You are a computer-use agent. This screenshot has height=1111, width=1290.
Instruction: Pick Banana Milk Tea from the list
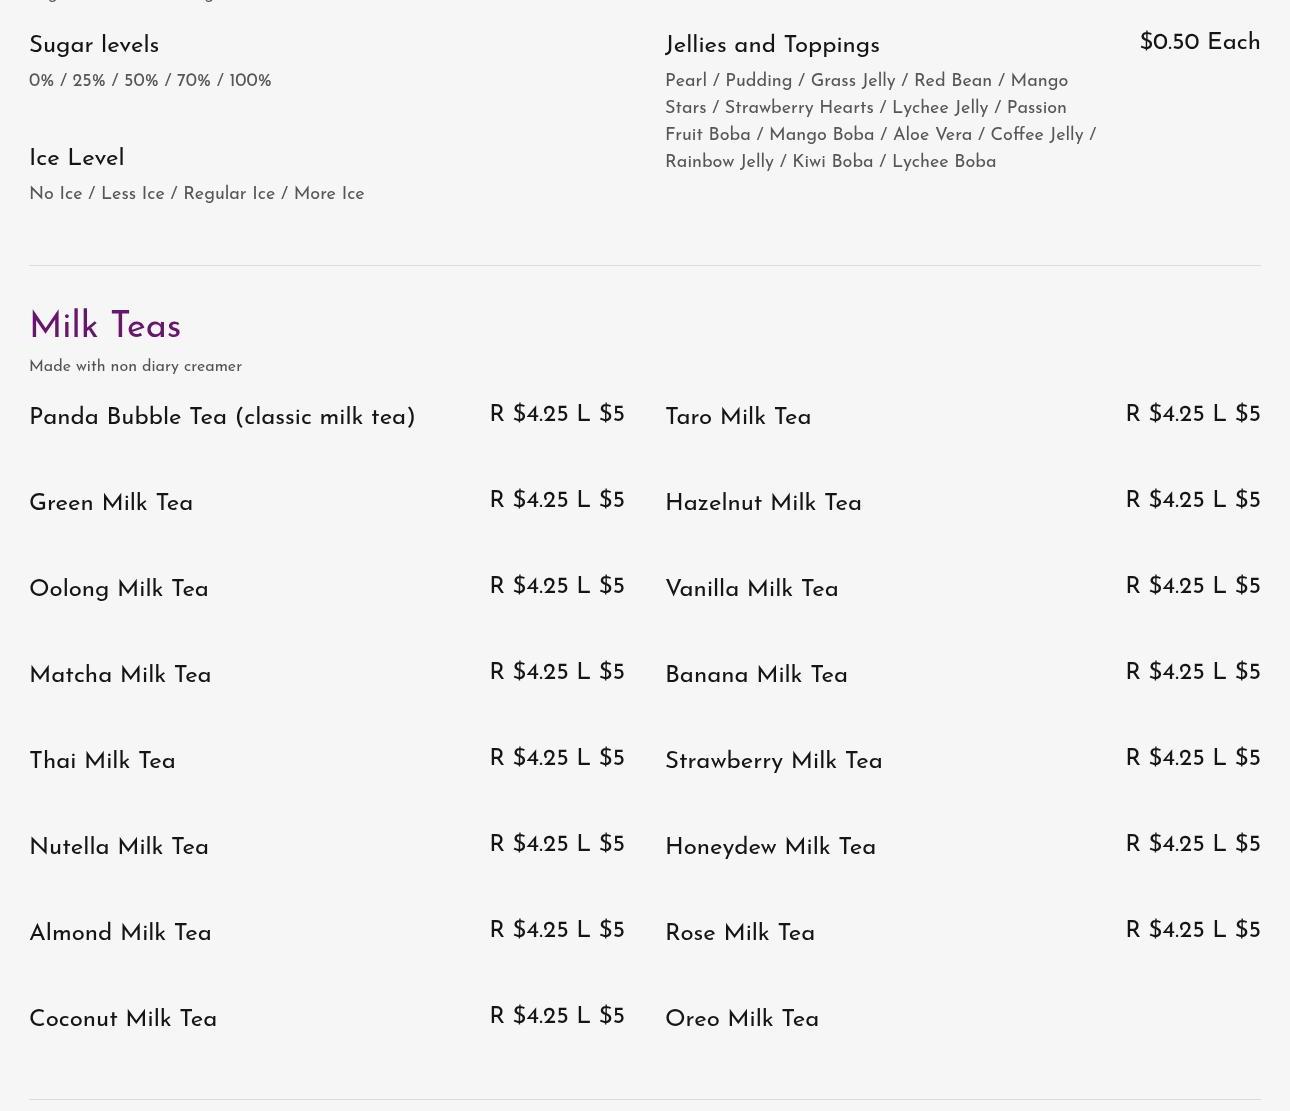(x=756, y=675)
